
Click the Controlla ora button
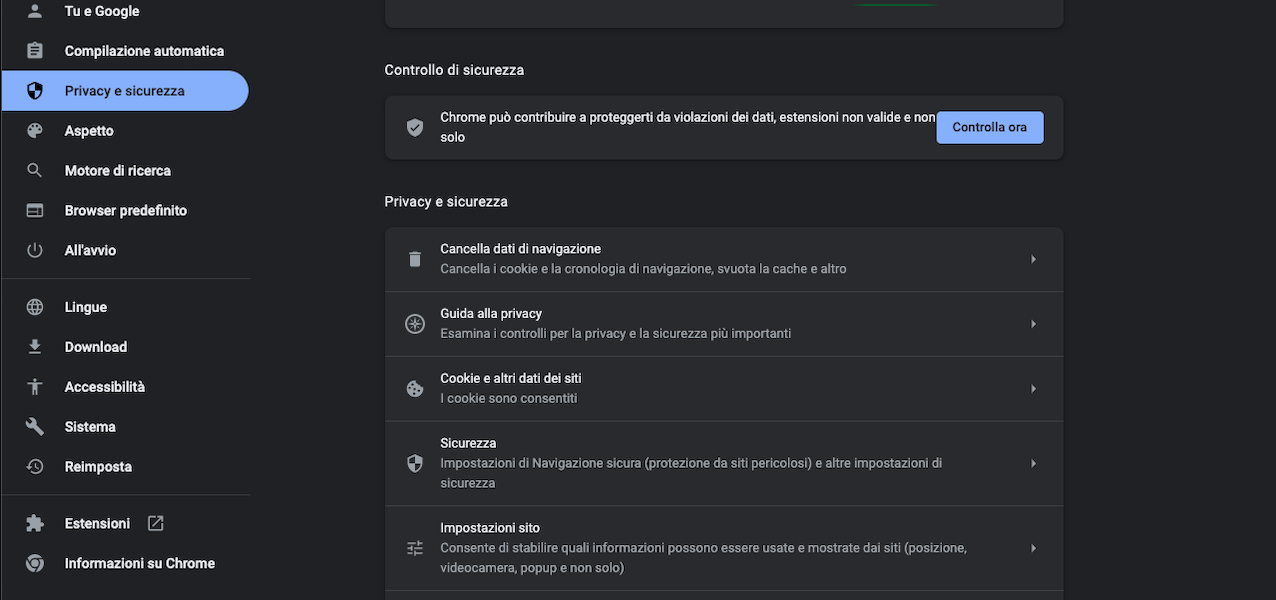989,127
